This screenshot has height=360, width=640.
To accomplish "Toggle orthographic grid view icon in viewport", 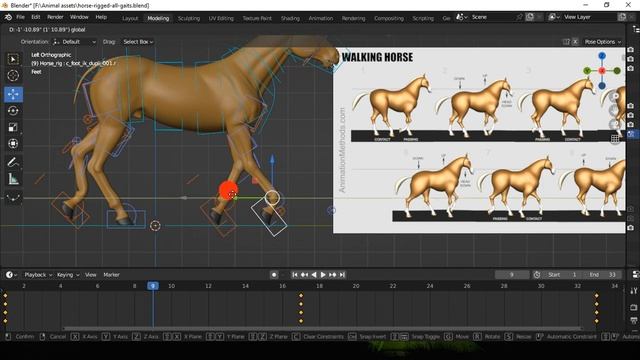I will coord(615,139).
